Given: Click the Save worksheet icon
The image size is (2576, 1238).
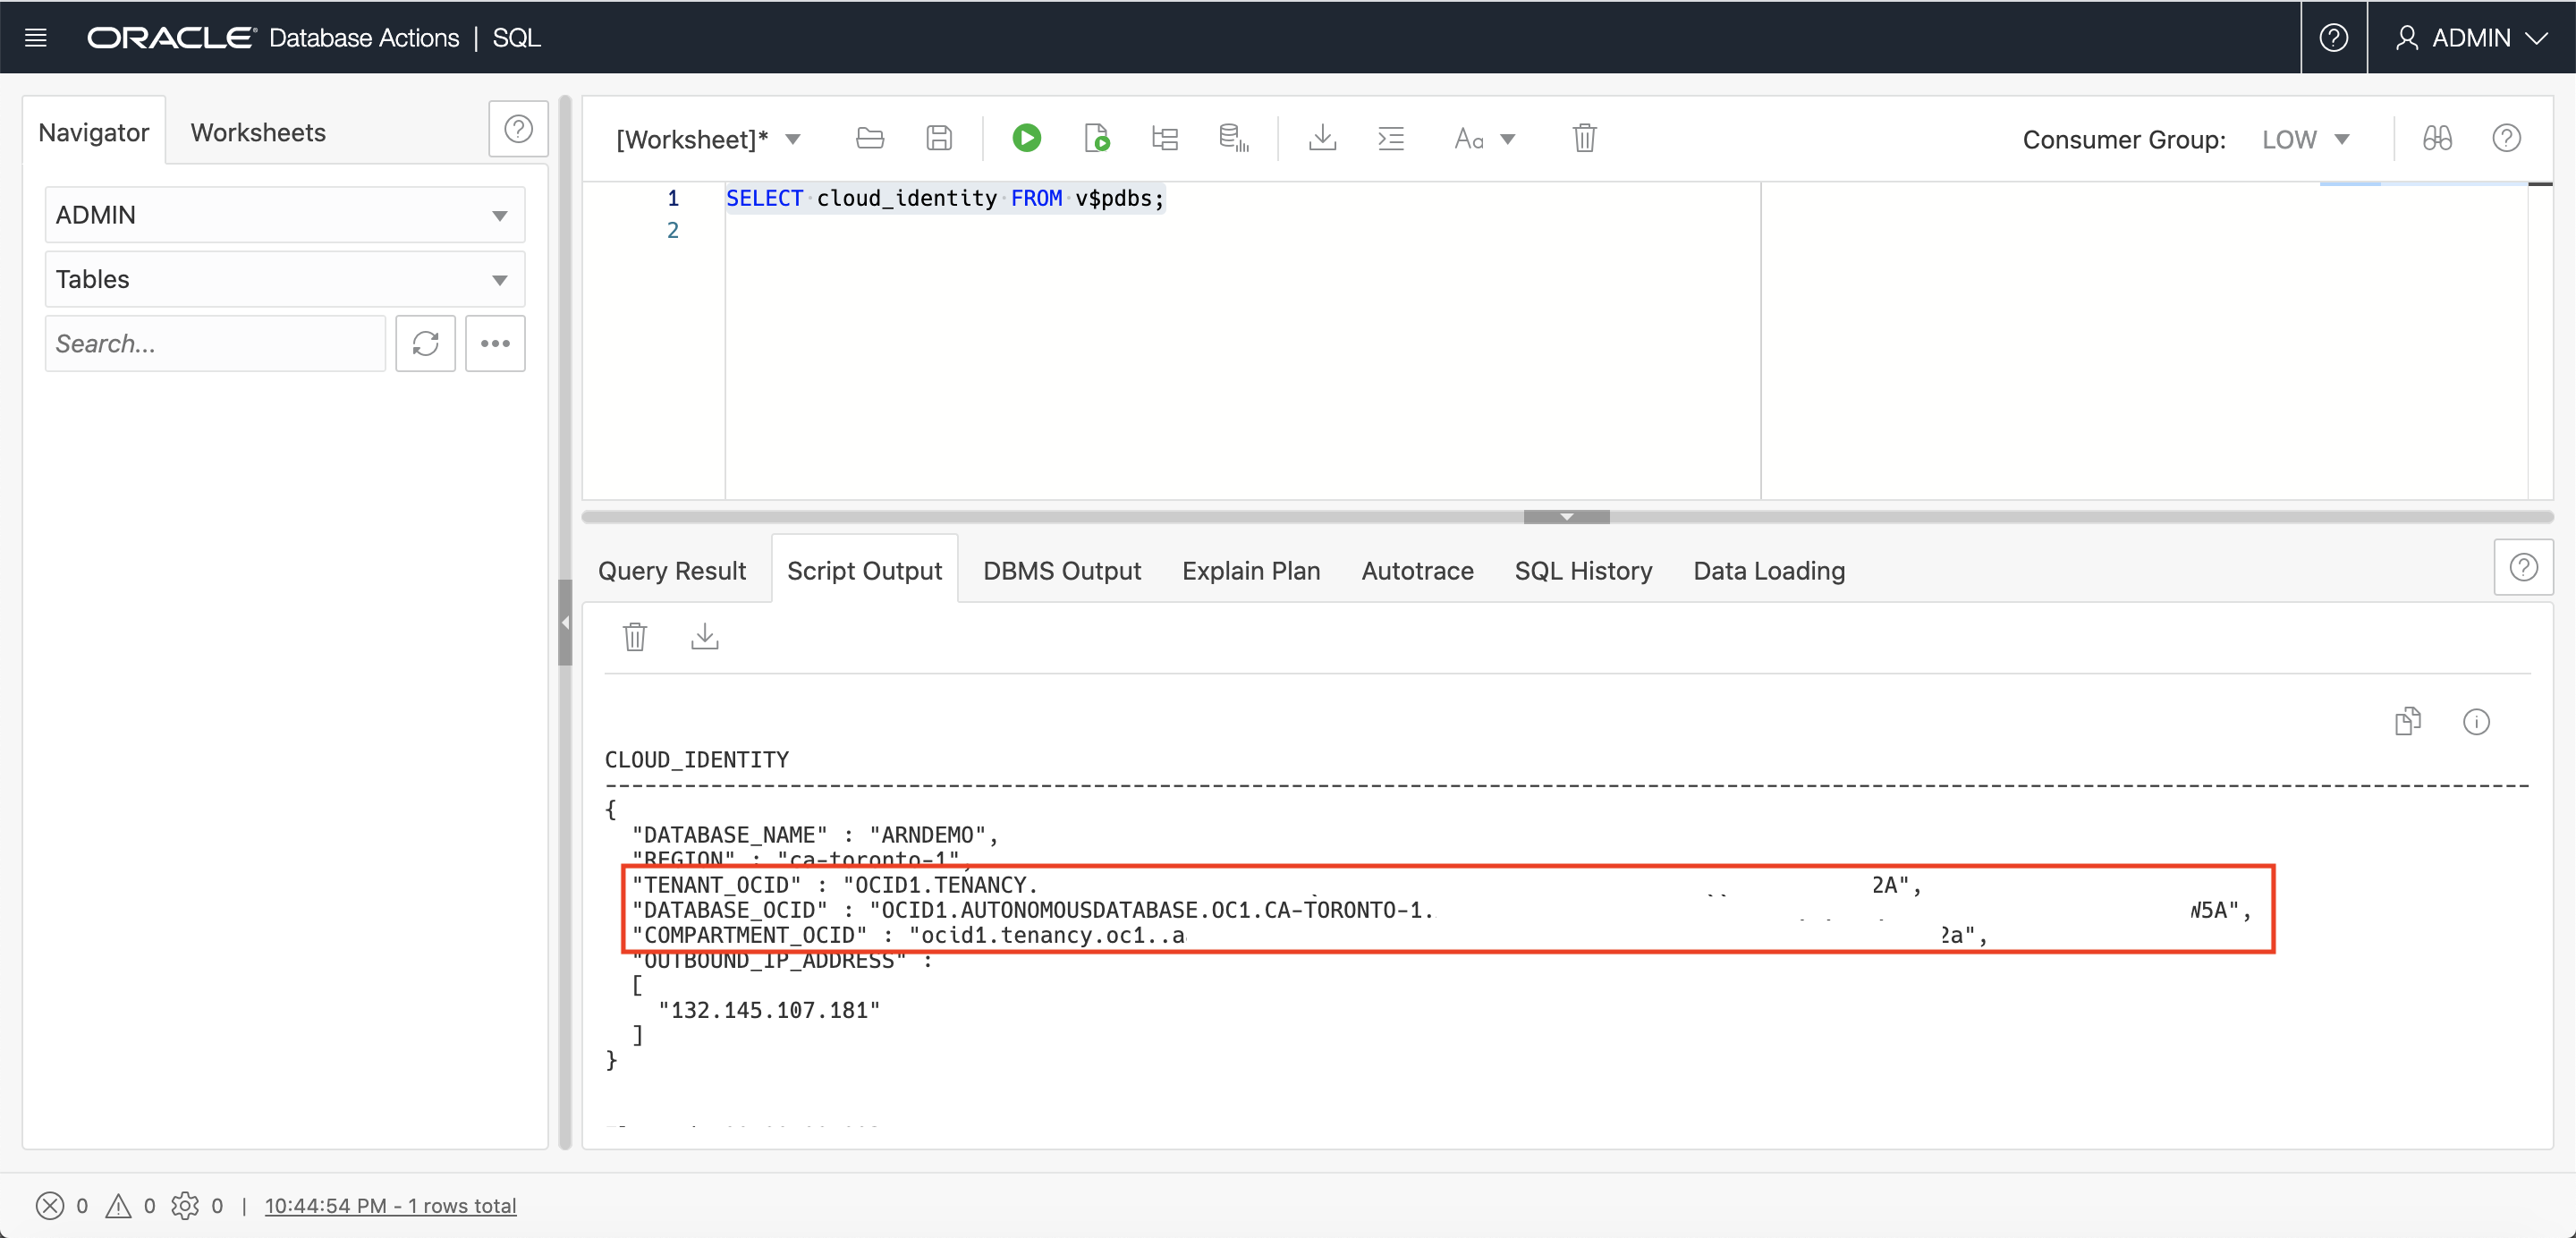Looking at the screenshot, I should [x=938, y=138].
